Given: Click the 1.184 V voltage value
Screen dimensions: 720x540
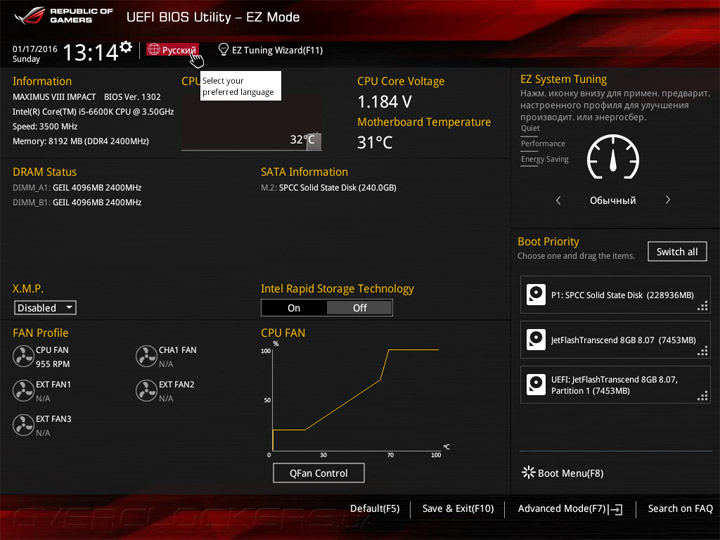Looking at the screenshot, I should click(x=384, y=101).
